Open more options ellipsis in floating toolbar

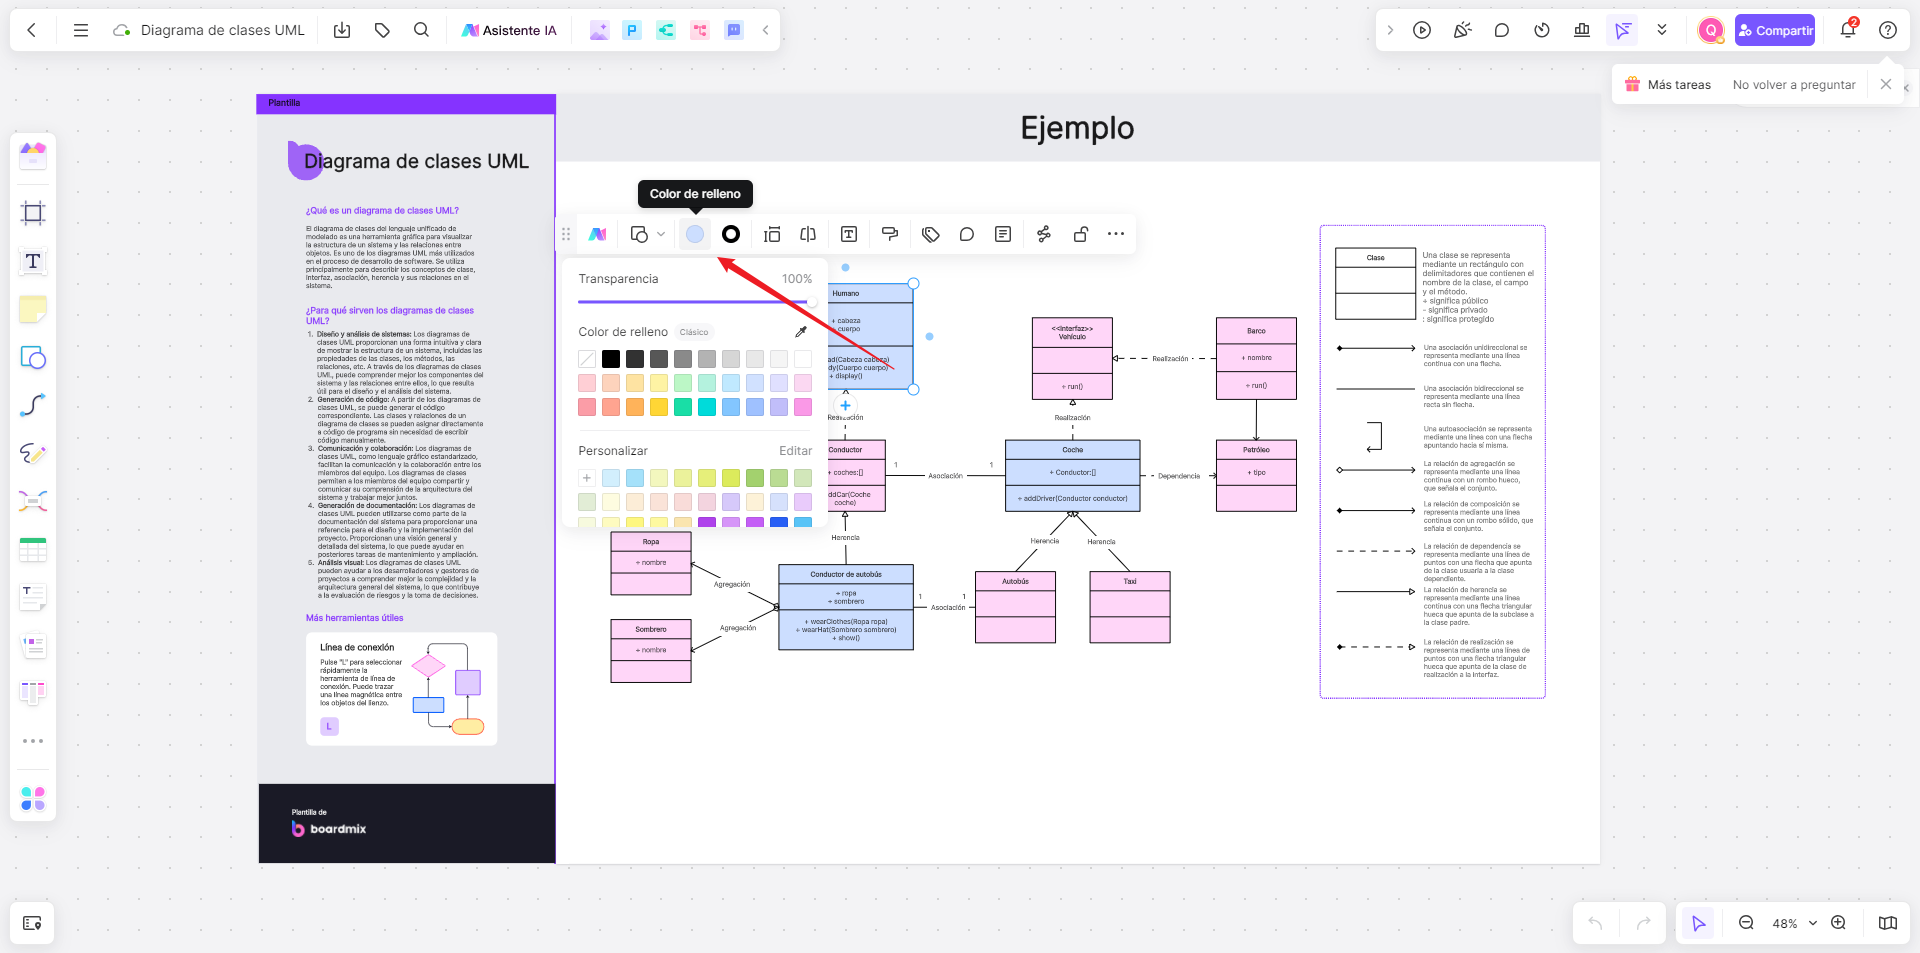pos(1116,234)
